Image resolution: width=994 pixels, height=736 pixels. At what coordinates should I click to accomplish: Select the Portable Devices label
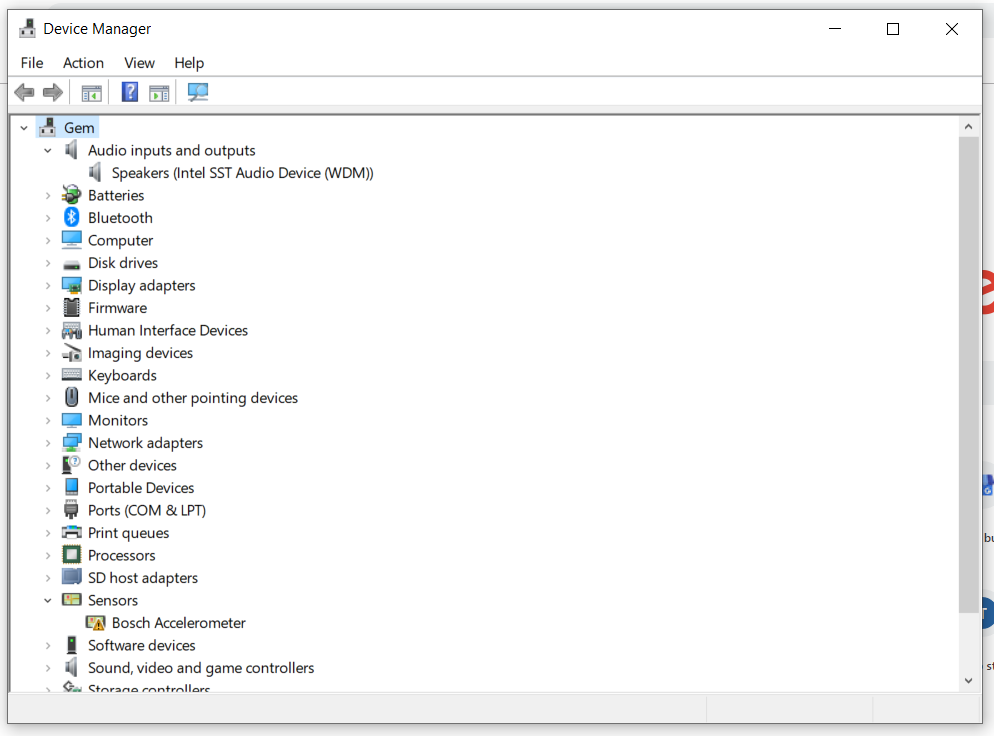tap(141, 487)
